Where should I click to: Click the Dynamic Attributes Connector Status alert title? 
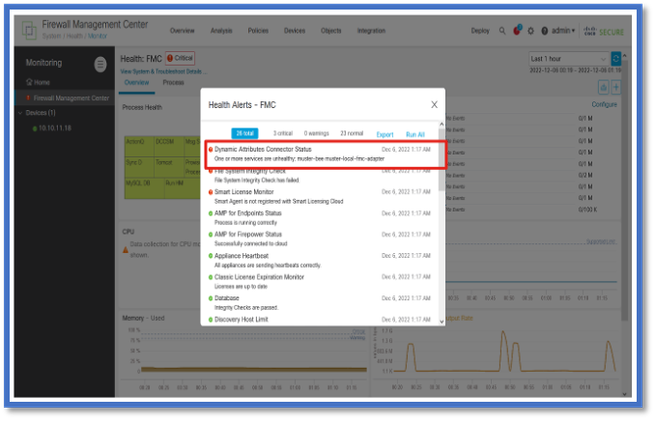point(263,150)
